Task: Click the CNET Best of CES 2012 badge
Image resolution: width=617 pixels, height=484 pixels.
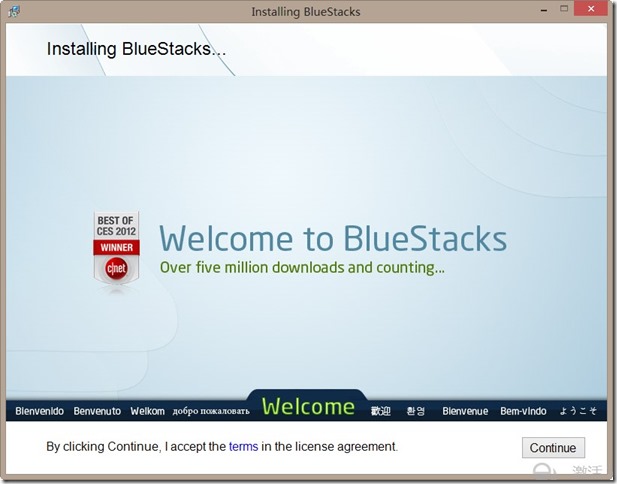Action: 116,249
